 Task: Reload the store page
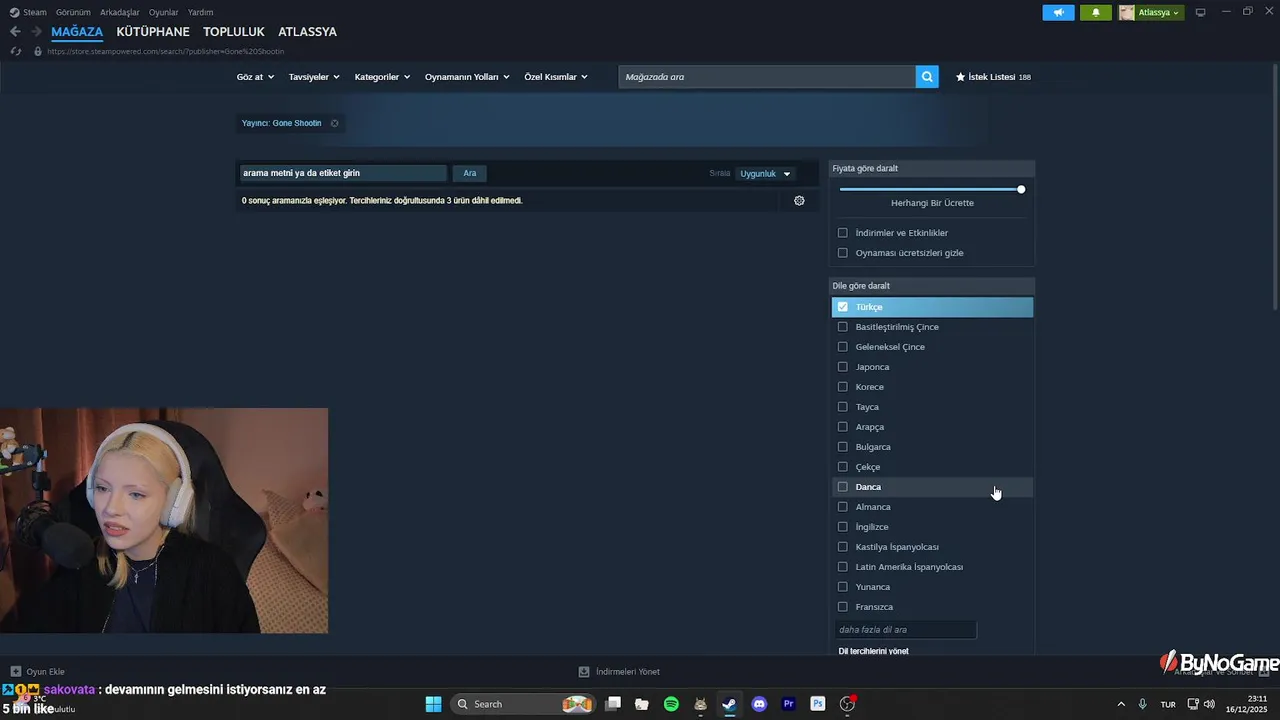pyautogui.click(x=15, y=51)
